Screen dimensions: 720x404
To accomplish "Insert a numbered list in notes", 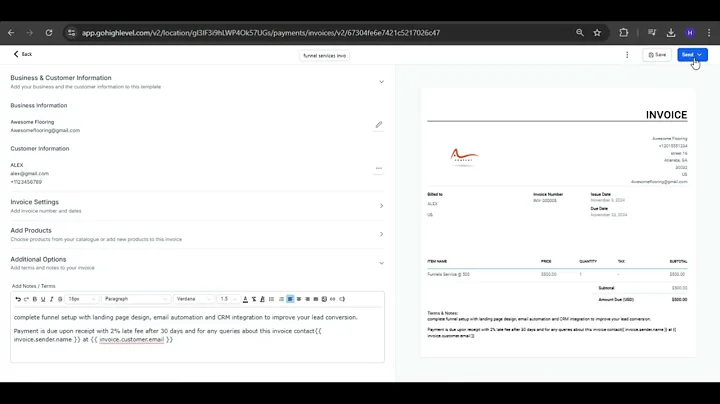I will (x=281, y=299).
